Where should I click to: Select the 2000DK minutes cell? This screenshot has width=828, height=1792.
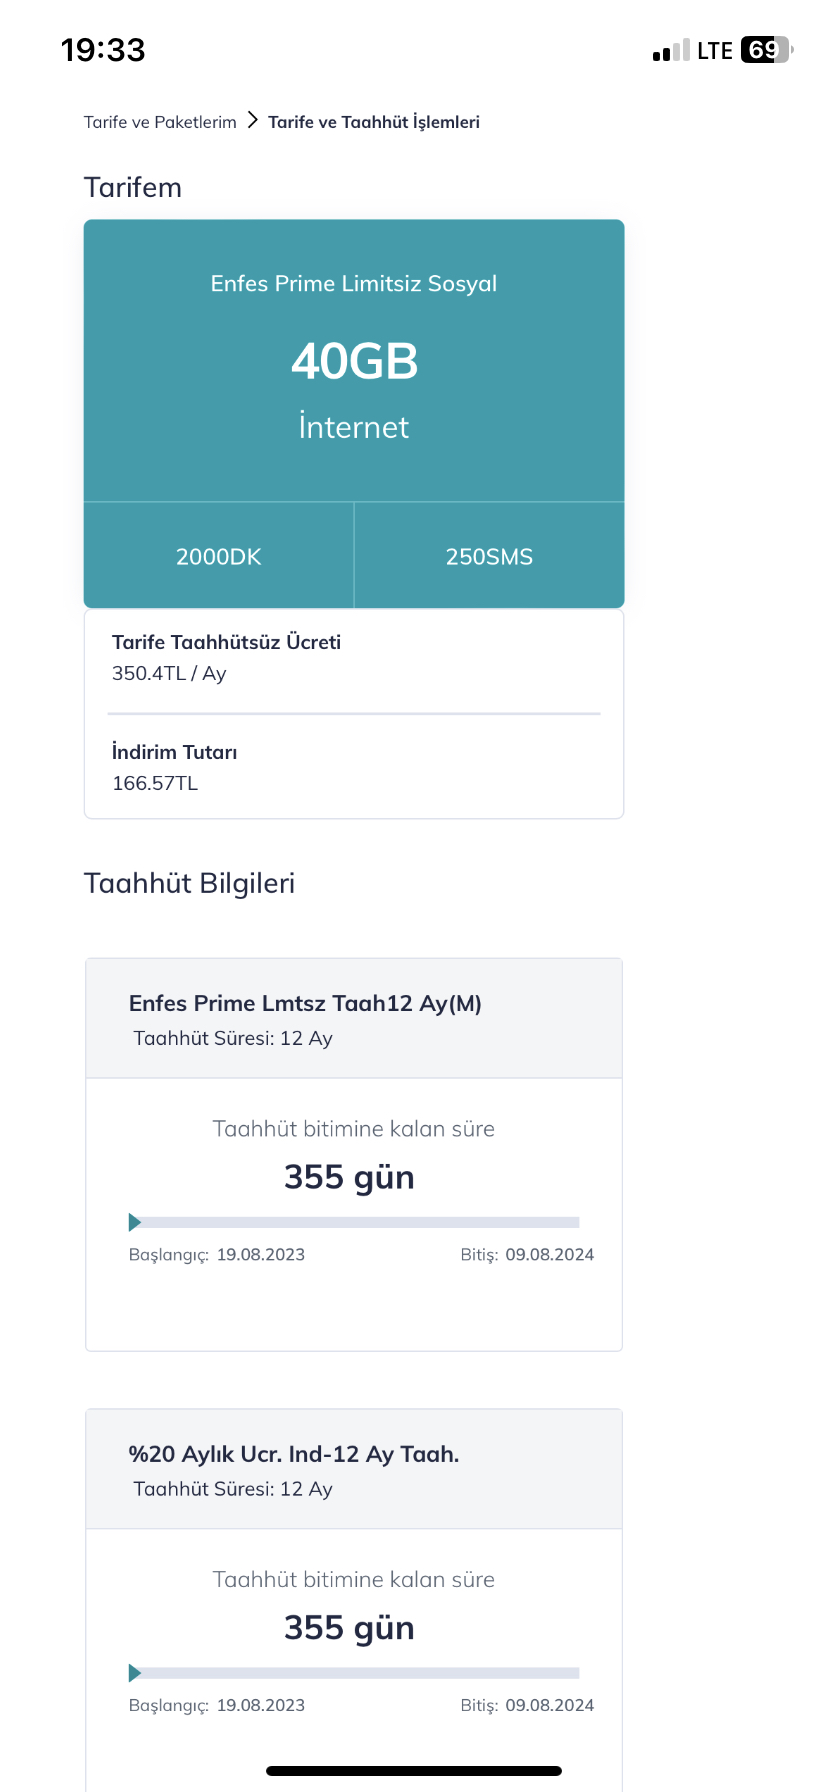coord(219,556)
